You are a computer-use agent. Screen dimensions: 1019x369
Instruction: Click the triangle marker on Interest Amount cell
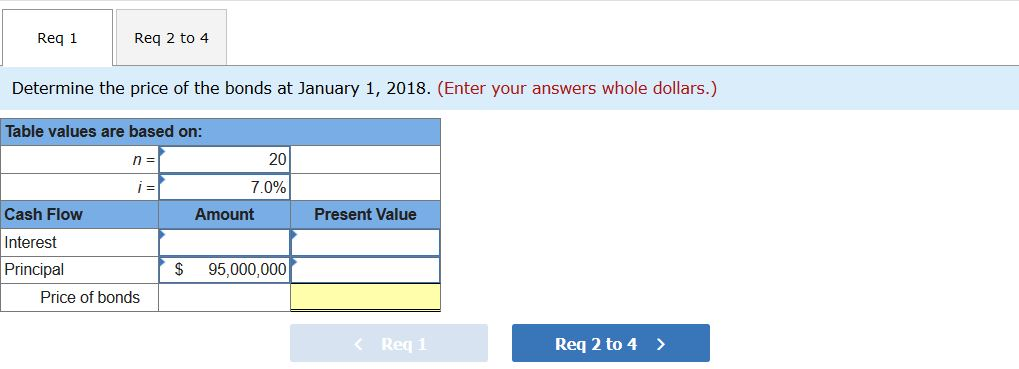coord(162,233)
